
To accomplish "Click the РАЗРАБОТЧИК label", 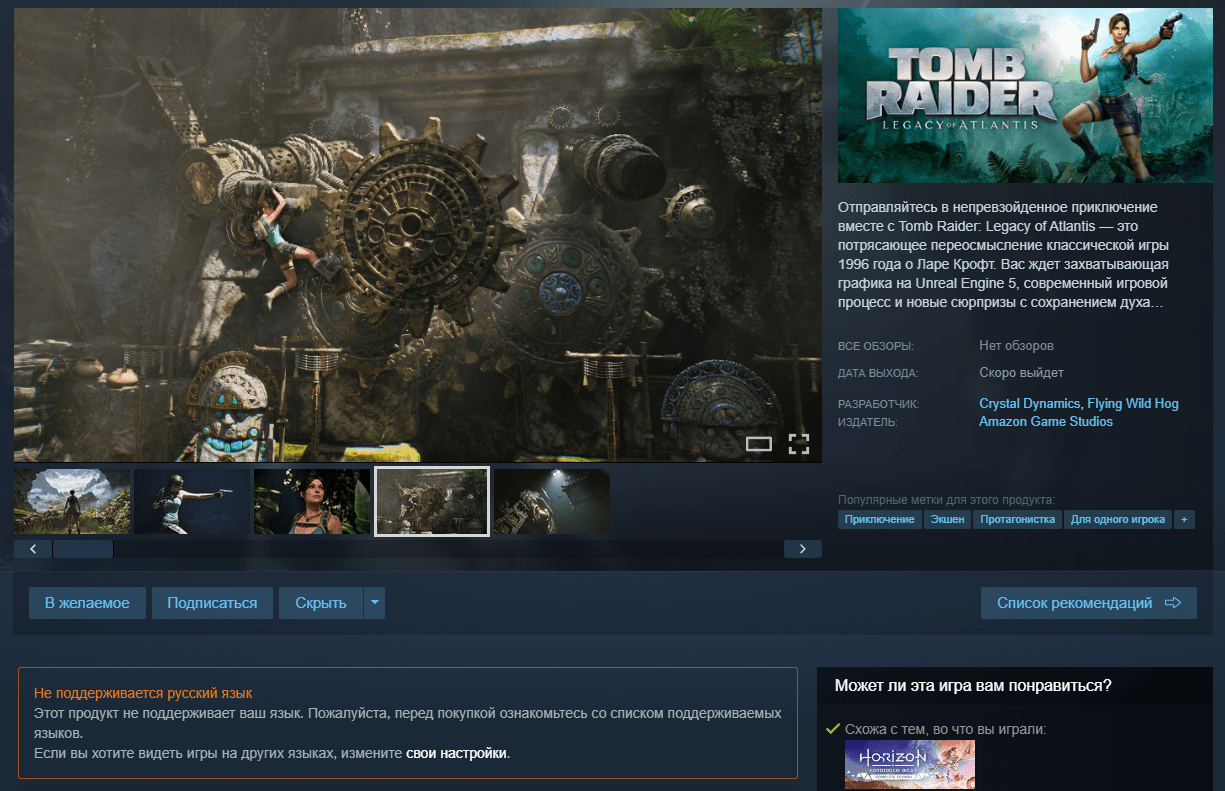I will click(x=878, y=404).
